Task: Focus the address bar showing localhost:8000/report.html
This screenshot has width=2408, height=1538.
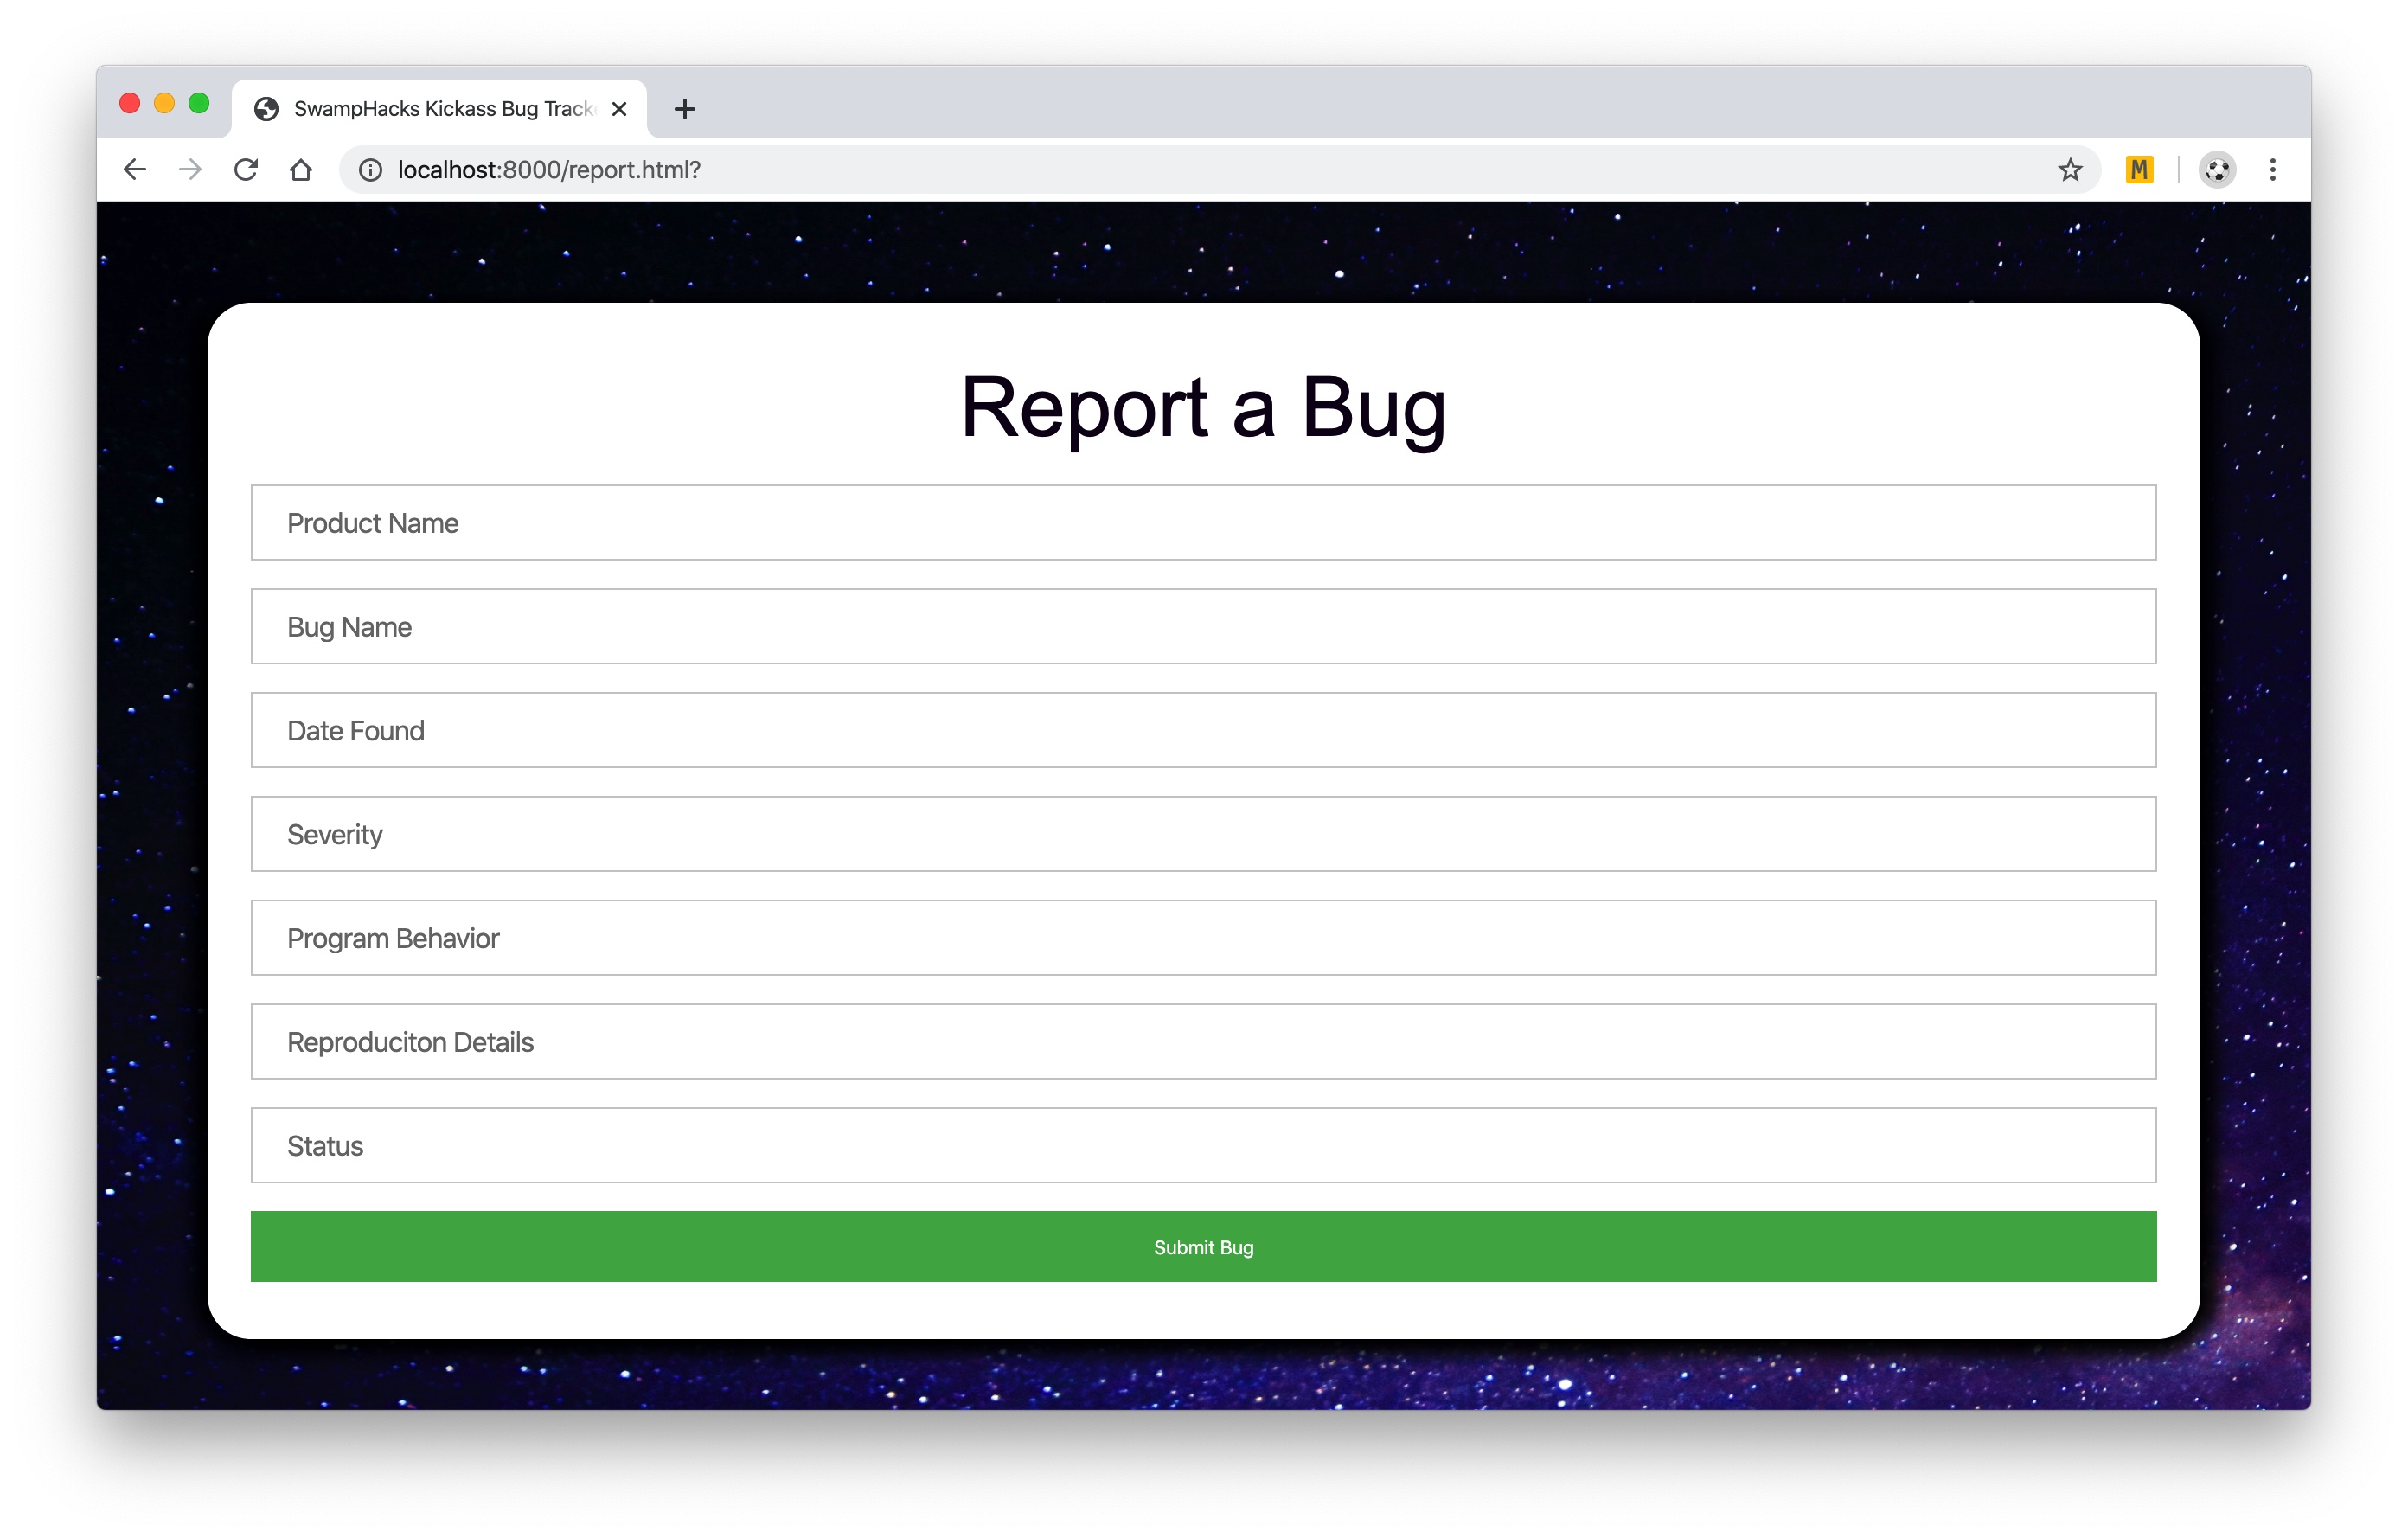Action: click(x=1200, y=170)
